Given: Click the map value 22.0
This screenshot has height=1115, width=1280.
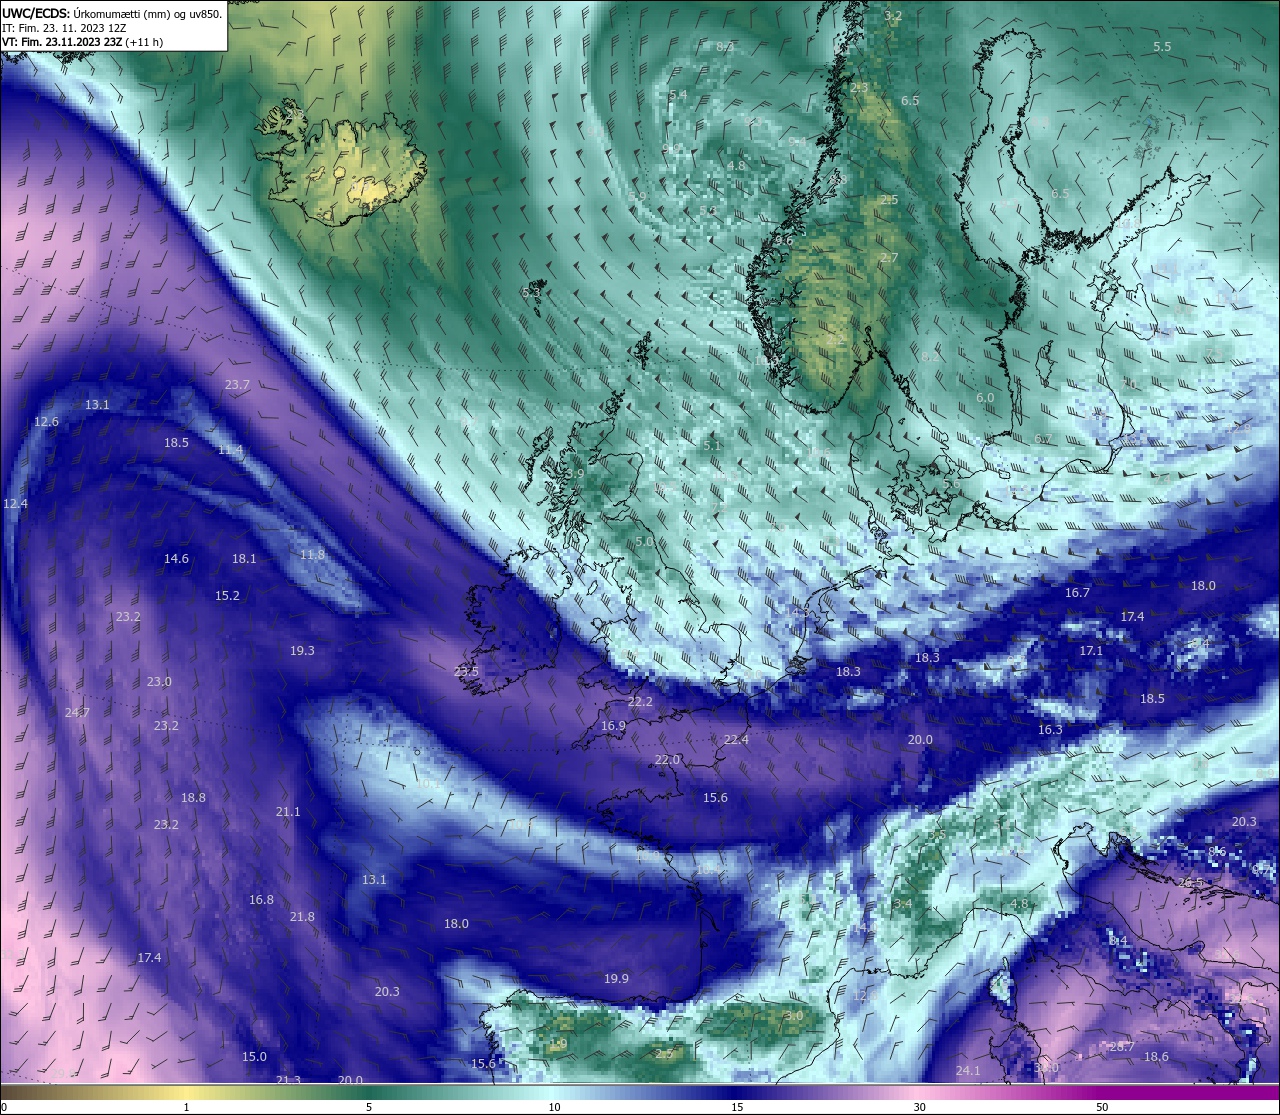Looking at the screenshot, I should pyautogui.click(x=667, y=760).
